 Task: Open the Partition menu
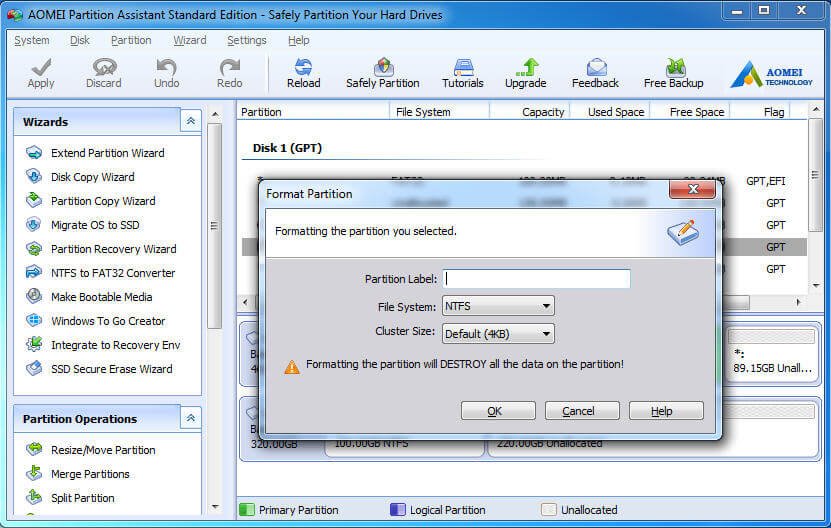click(131, 40)
